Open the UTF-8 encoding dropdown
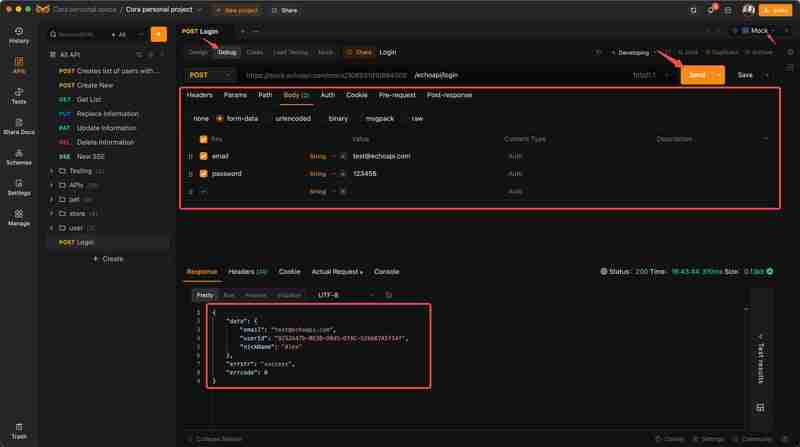Screen dimensions: 800x447 (x=345, y=295)
